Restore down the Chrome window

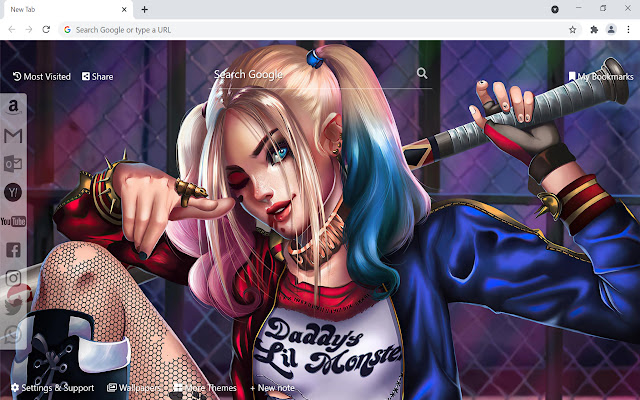pyautogui.click(x=603, y=8)
